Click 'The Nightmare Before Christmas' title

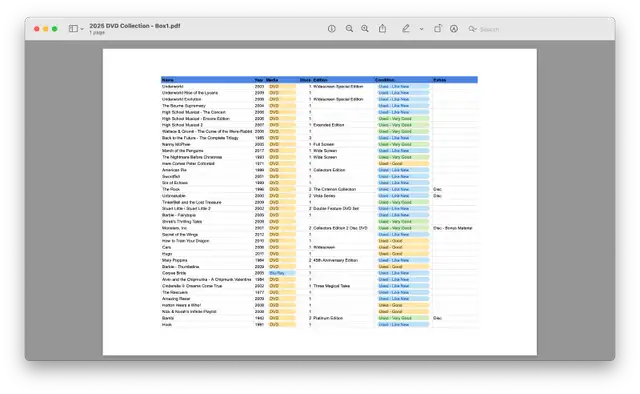click(192, 157)
